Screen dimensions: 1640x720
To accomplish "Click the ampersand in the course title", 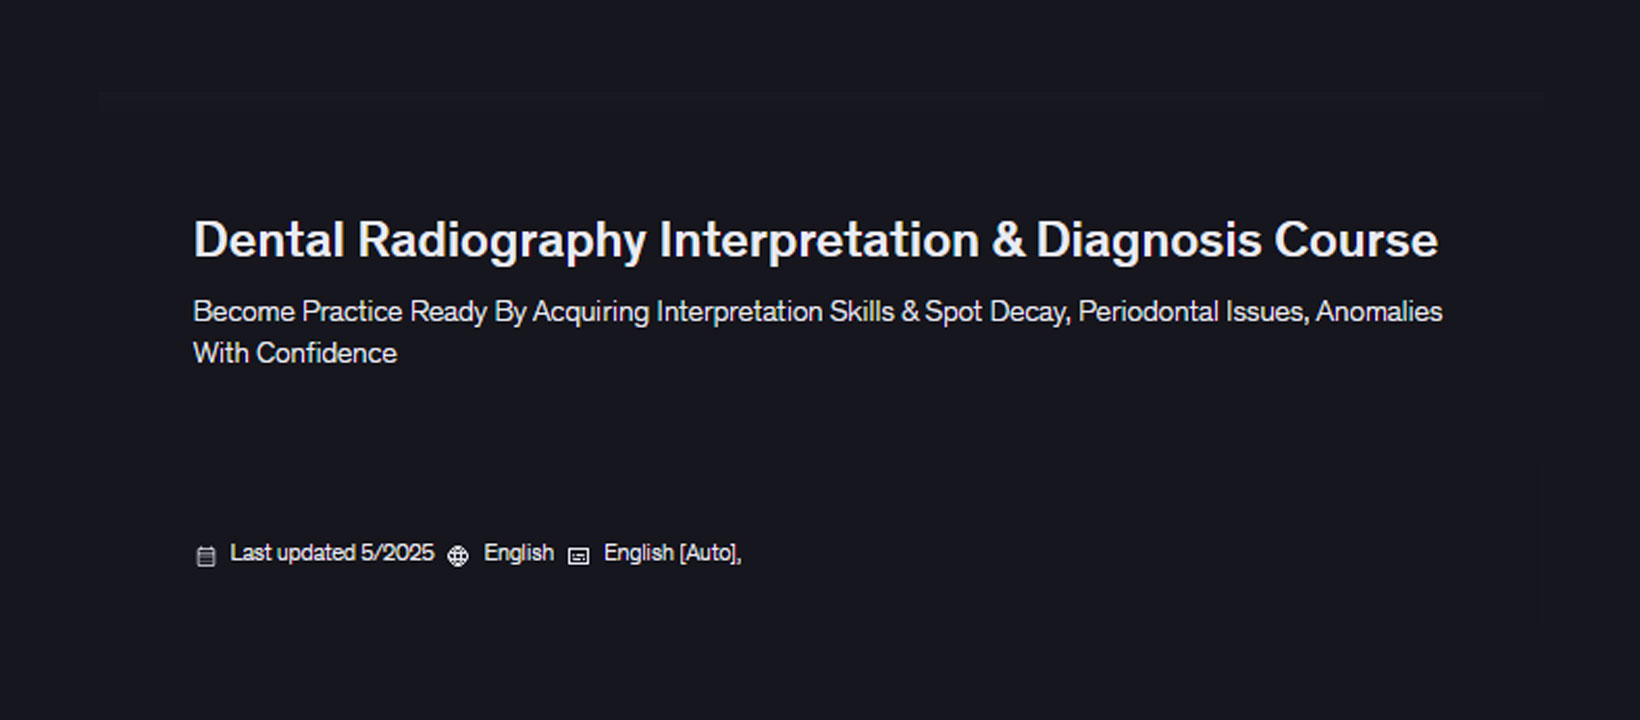I will [x=1007, y=240].
